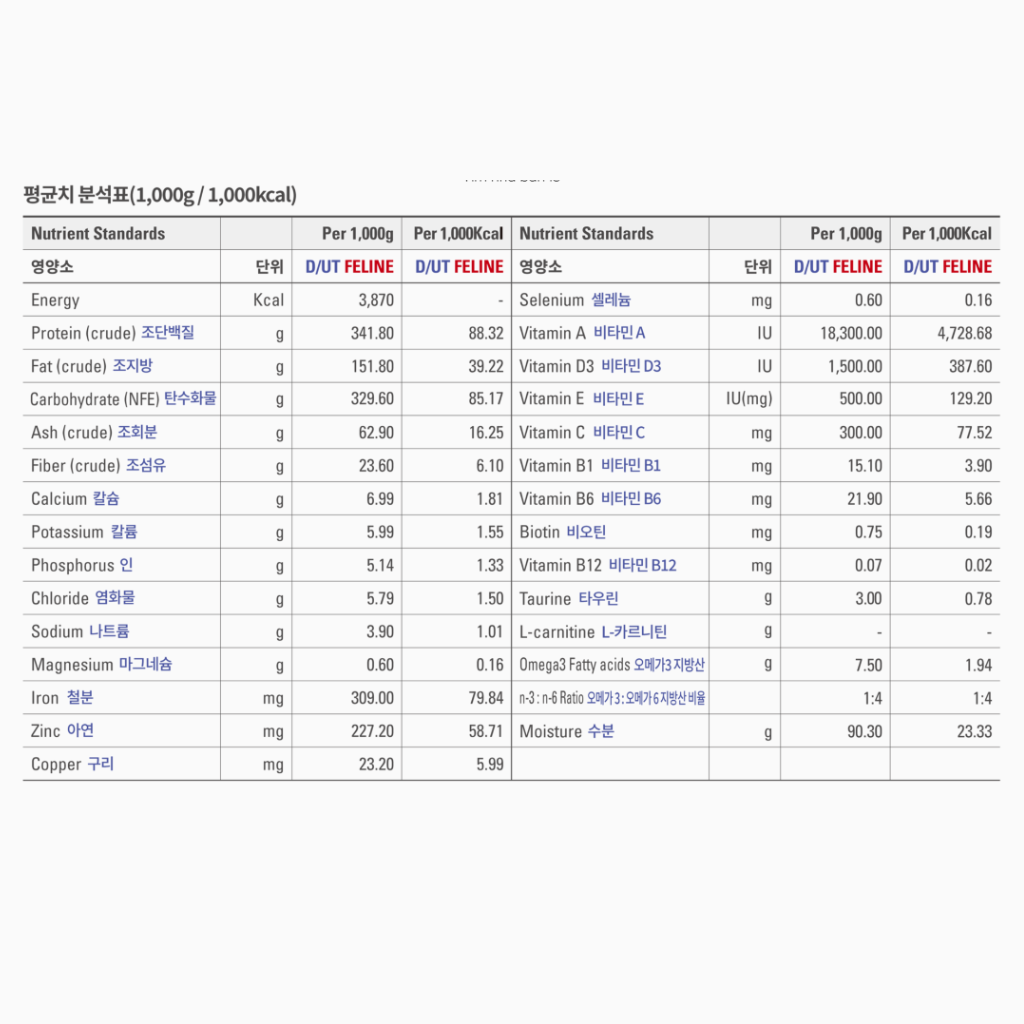
Task: Click the Protein value "341.80"
Action: click(x=372, y=334)
